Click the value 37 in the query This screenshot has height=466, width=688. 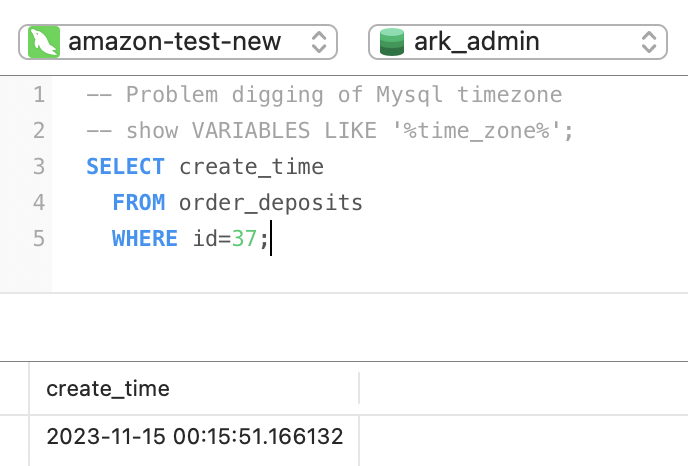tap(245, 239)
